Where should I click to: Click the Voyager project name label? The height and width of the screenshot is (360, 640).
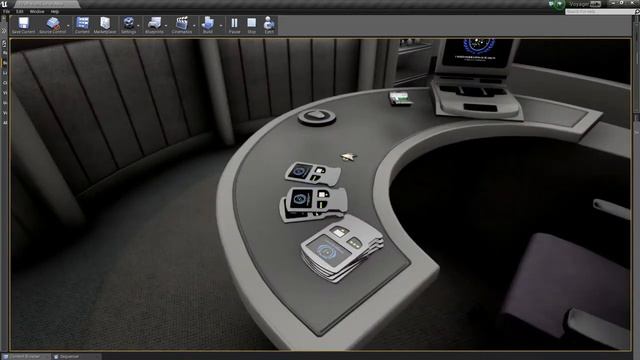[579, 4]
